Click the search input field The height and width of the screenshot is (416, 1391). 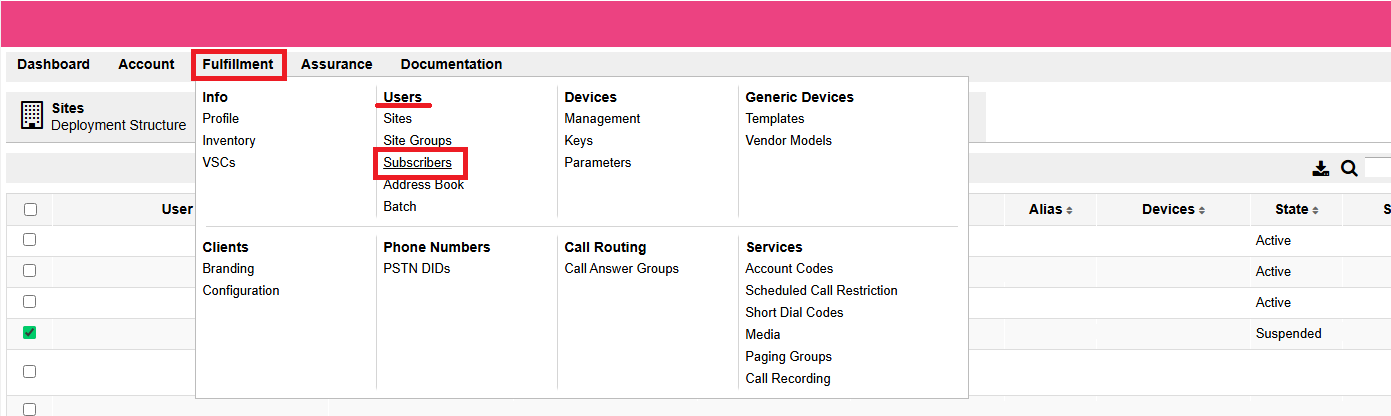[1378, 168]
